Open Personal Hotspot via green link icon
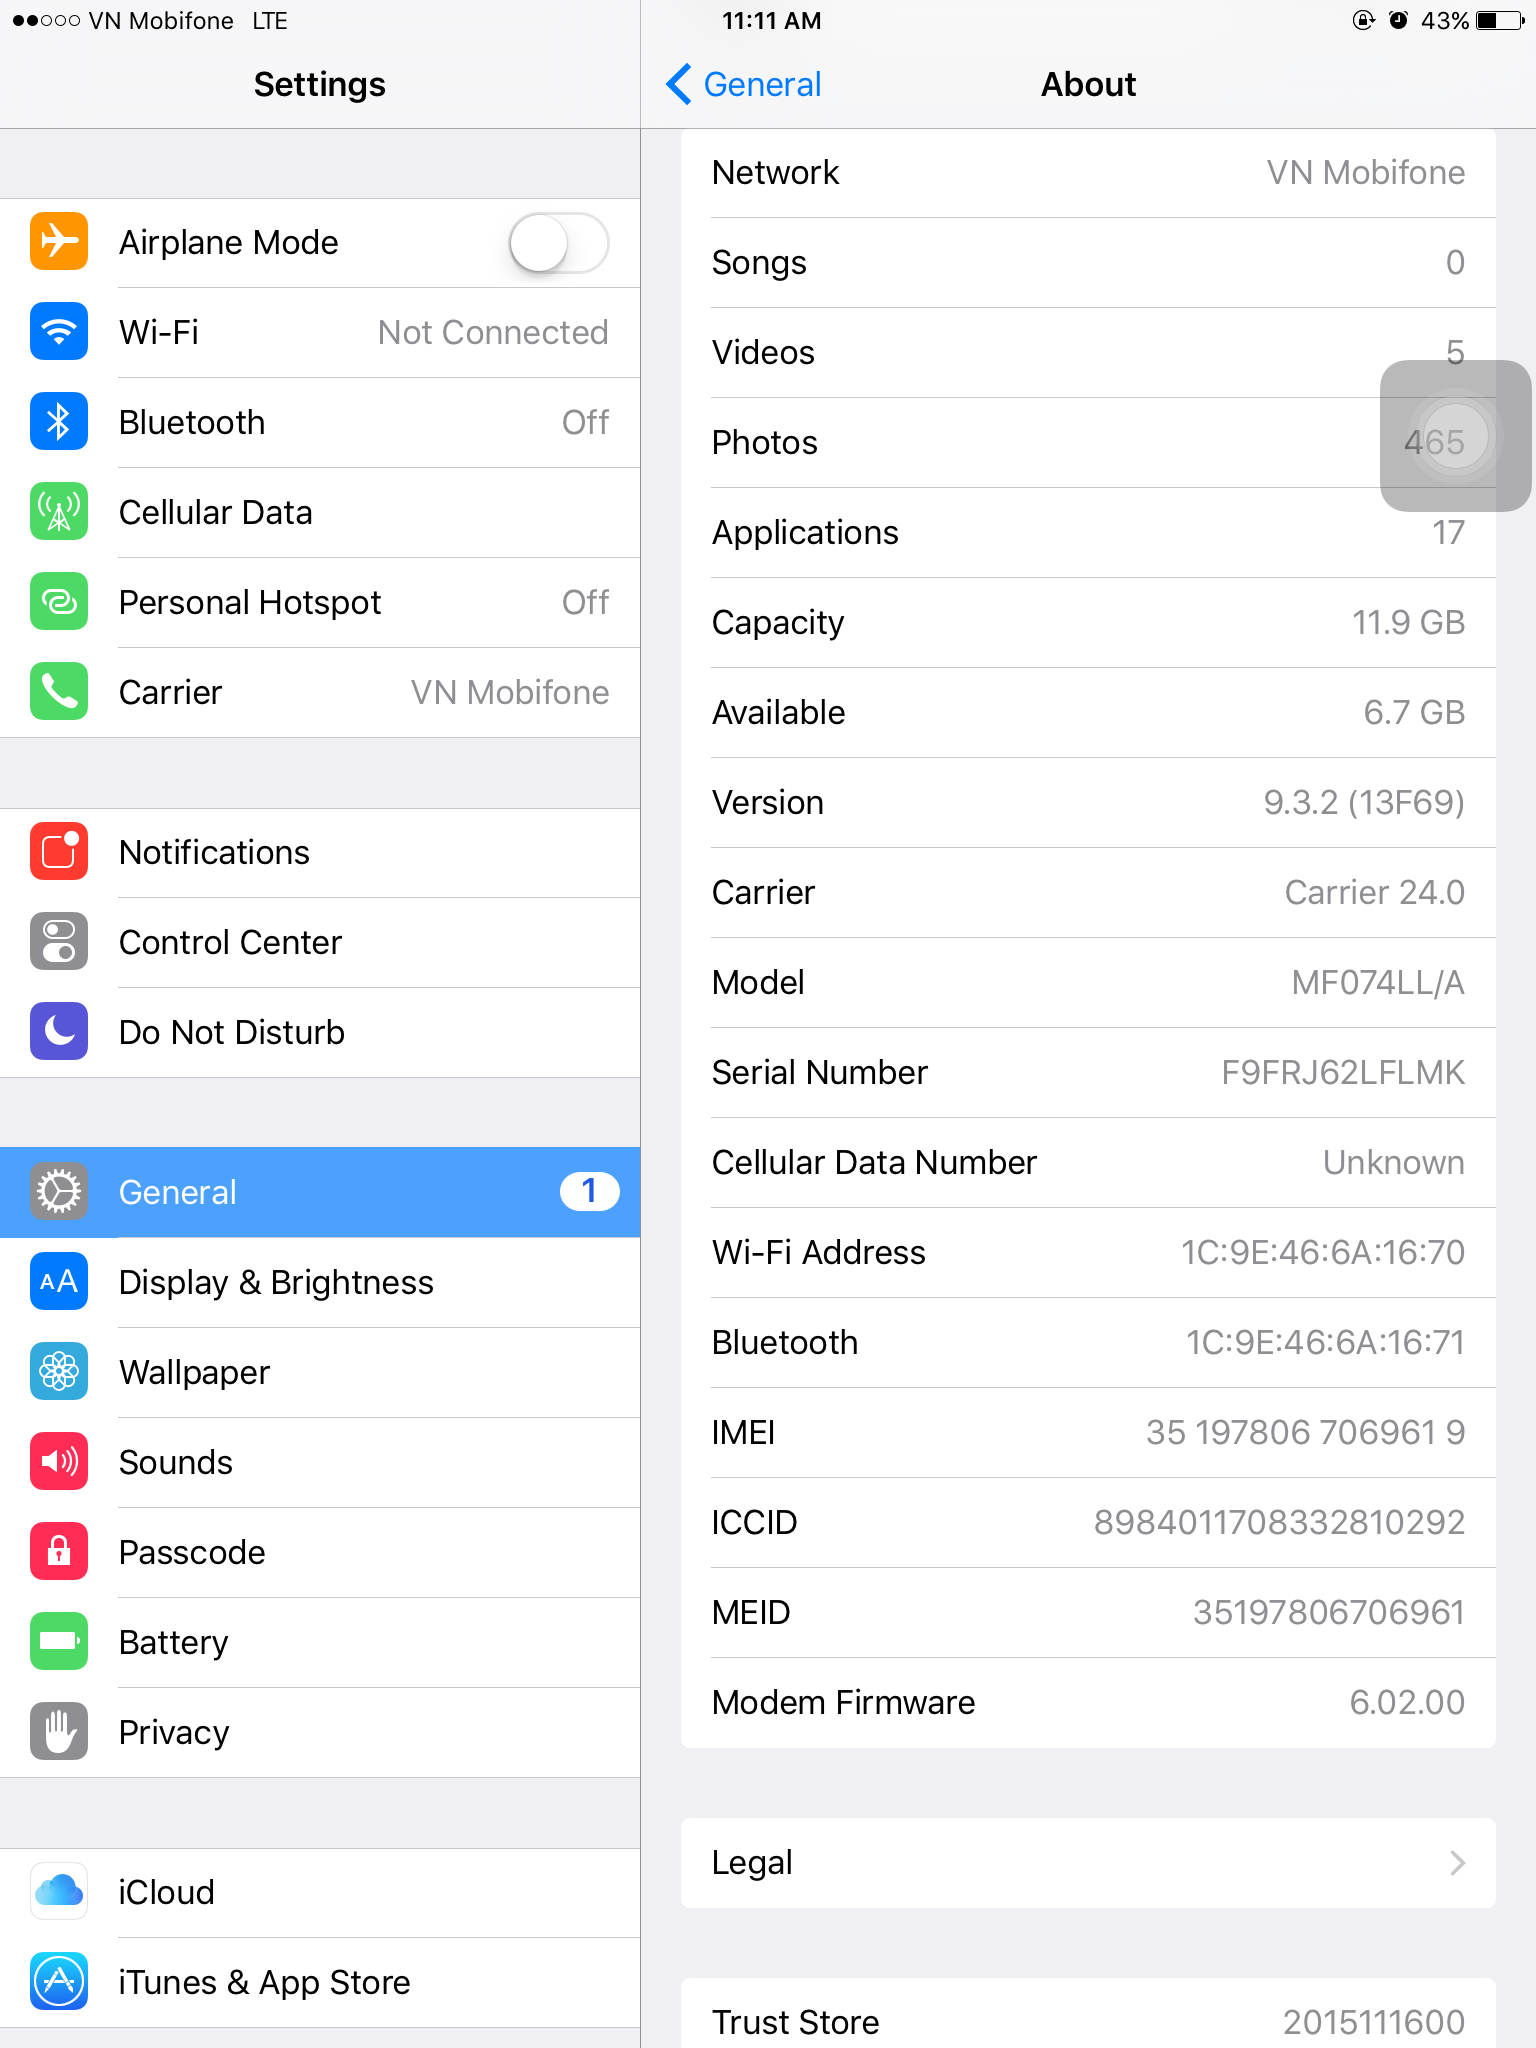 pos(59,602)
